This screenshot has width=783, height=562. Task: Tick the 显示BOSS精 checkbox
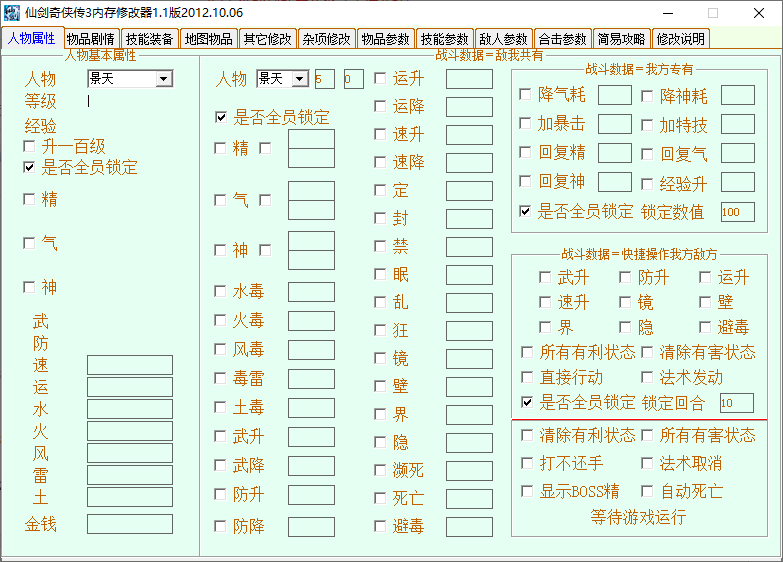pos(527,492)
